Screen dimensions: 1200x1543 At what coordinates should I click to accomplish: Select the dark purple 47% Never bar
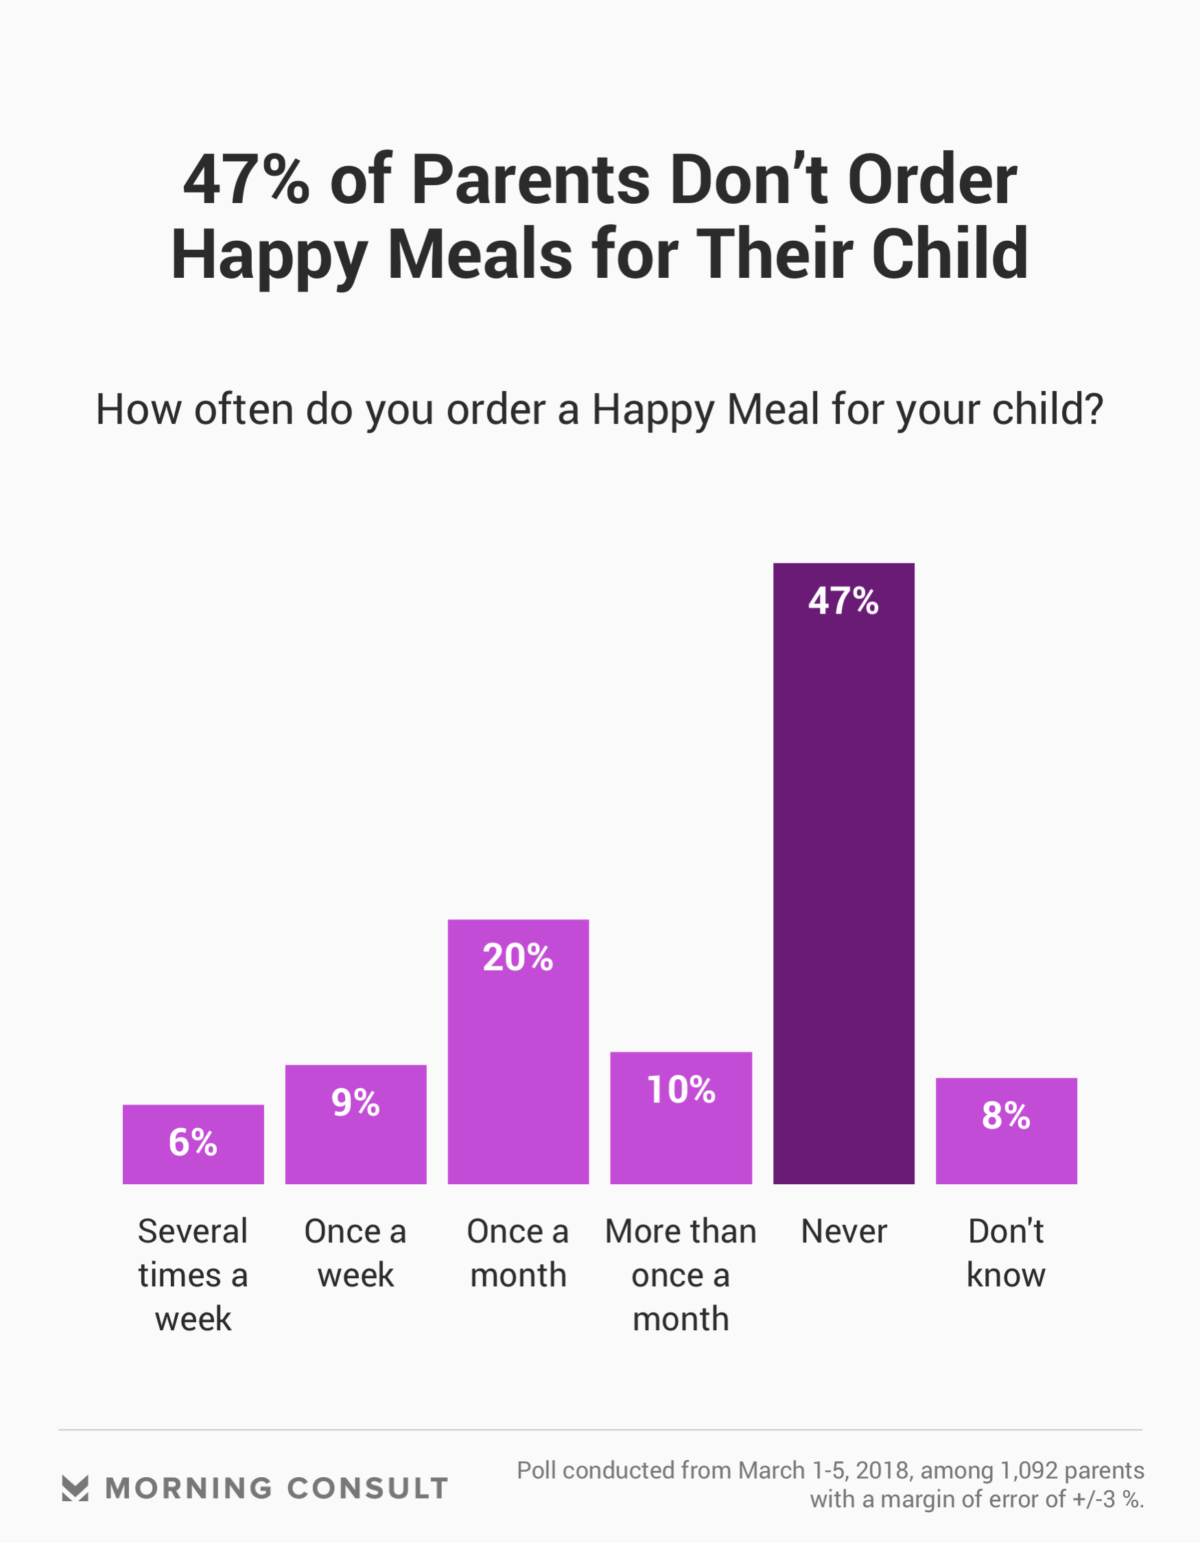(844, 874)
